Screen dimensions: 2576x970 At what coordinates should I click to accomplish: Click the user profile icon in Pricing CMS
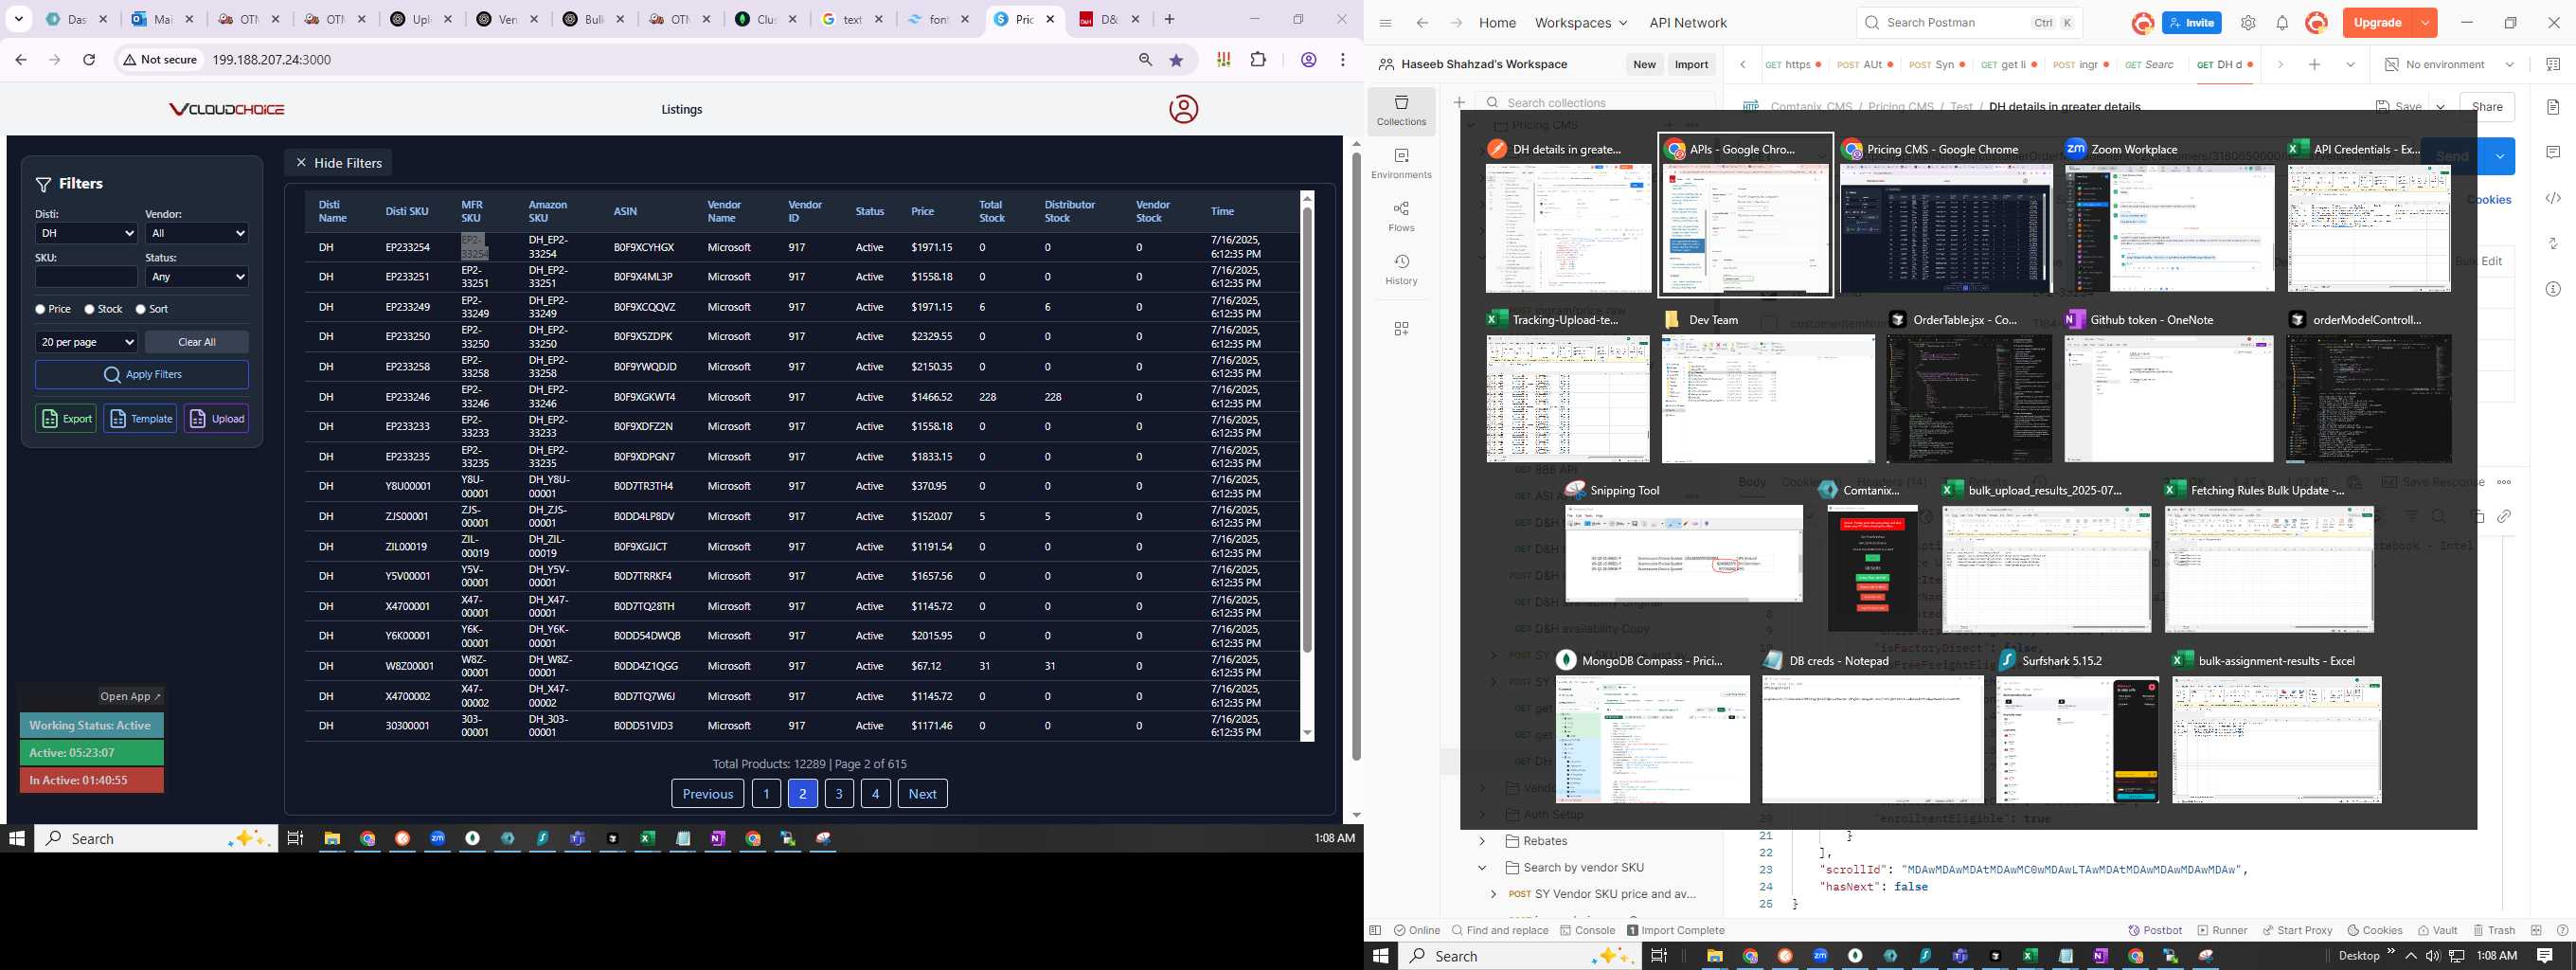point(1183,109)
